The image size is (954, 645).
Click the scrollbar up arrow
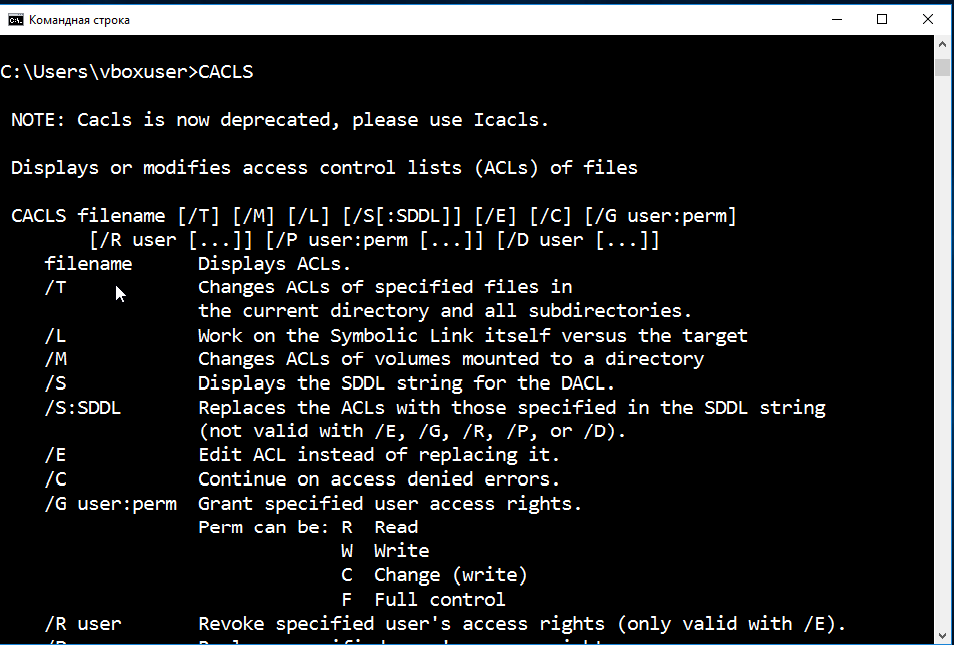[942, 44]
